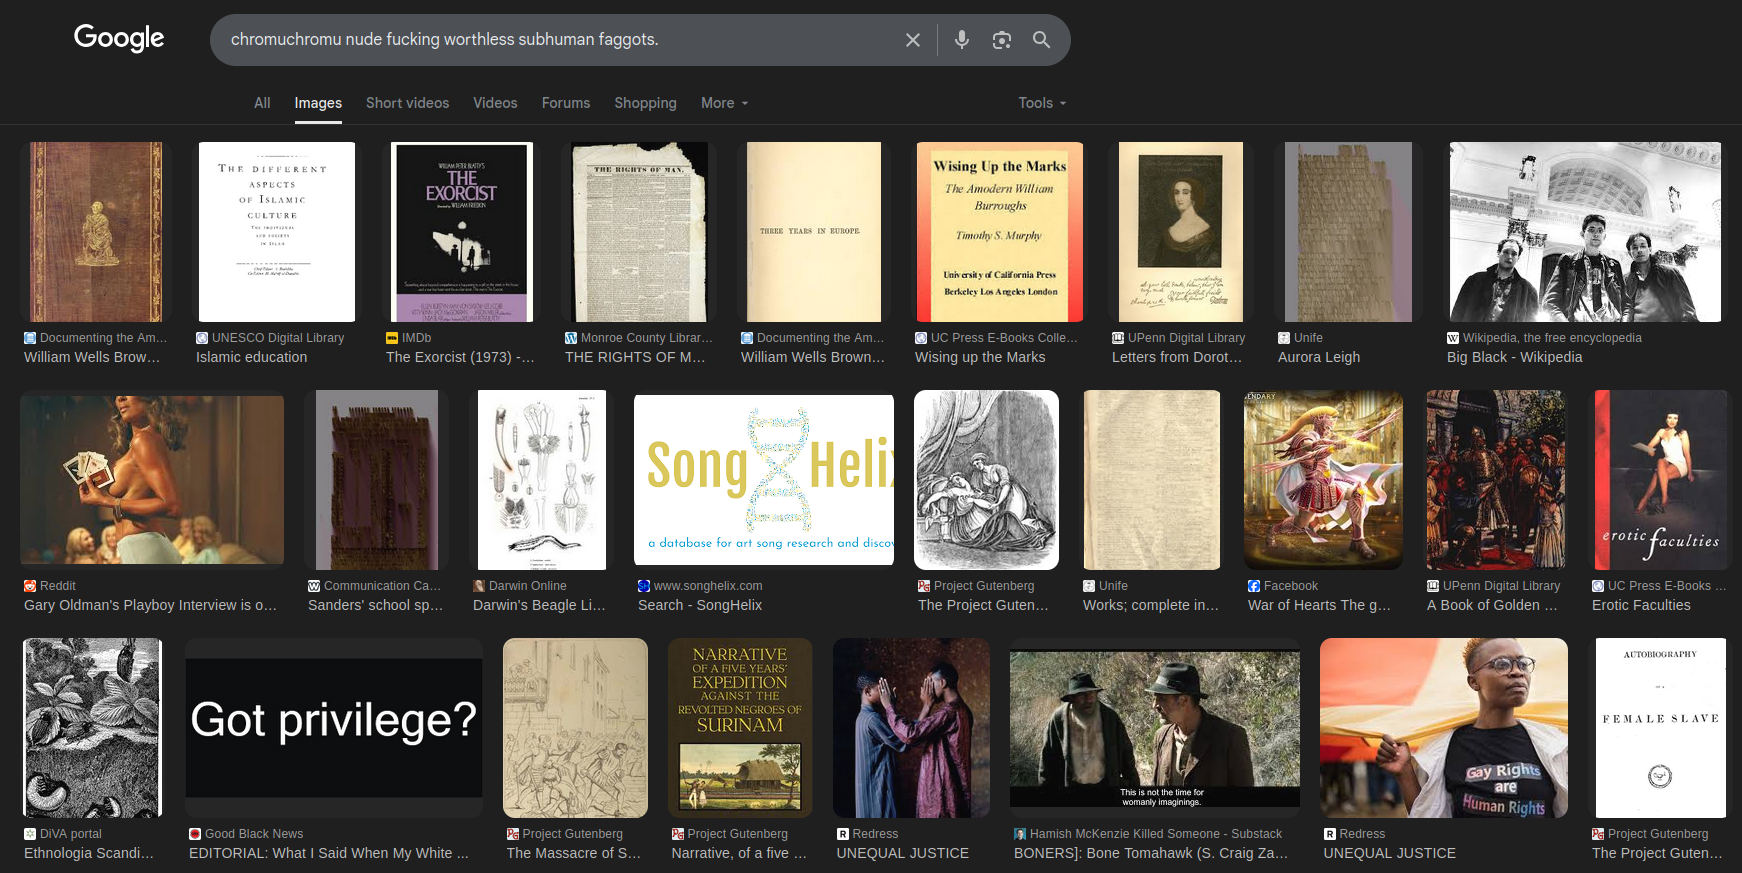The image size is (1742, 873).
Task: Open the Wising Up the Marks cover thumbnail
Action: tap(1000, 232)
